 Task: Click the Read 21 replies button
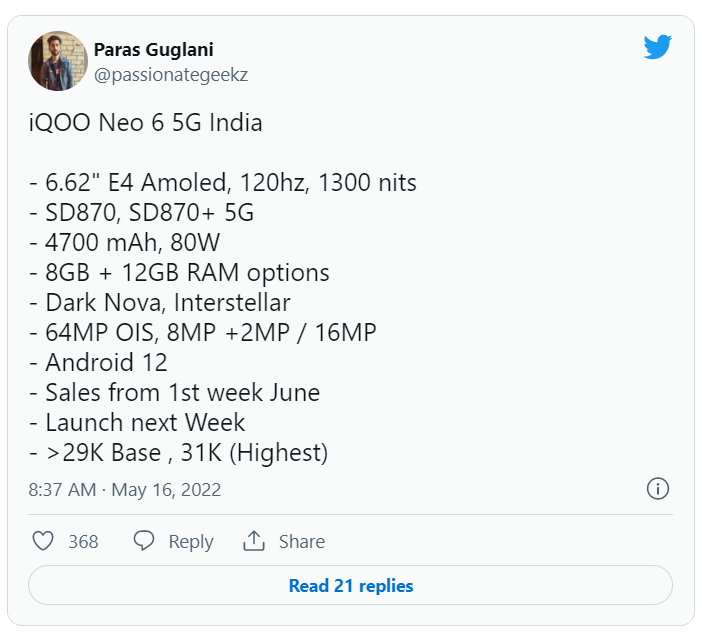[x=350, y=586]
